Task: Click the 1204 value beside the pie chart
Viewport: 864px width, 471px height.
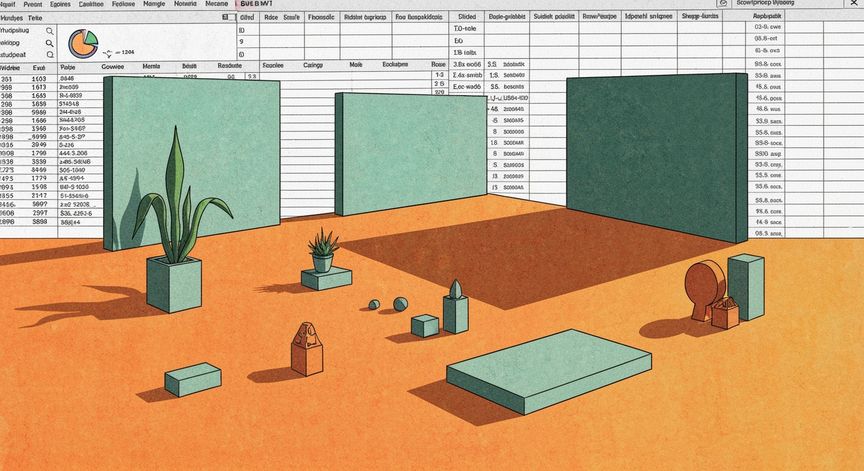Action: pos(127,52)
